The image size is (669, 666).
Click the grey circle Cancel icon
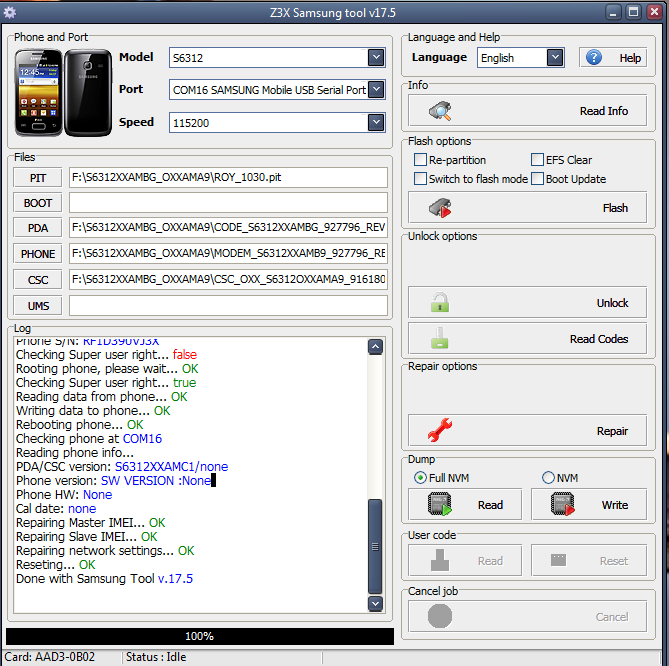click(440, 616)
